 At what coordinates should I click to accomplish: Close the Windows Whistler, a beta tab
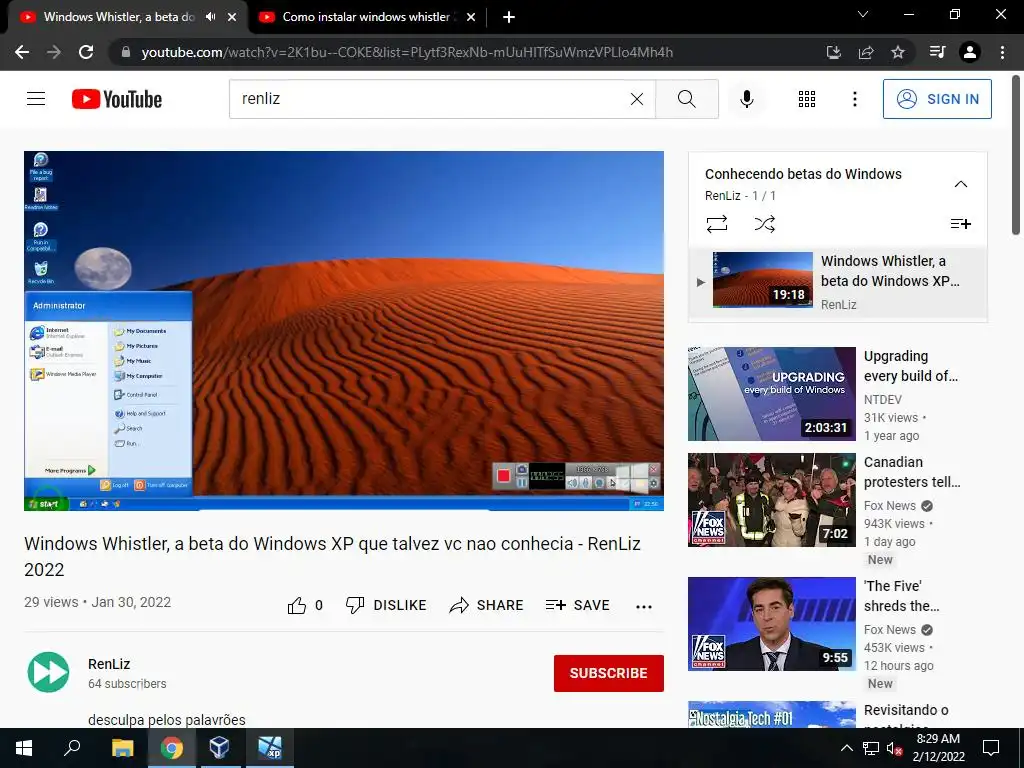[232, 18]
